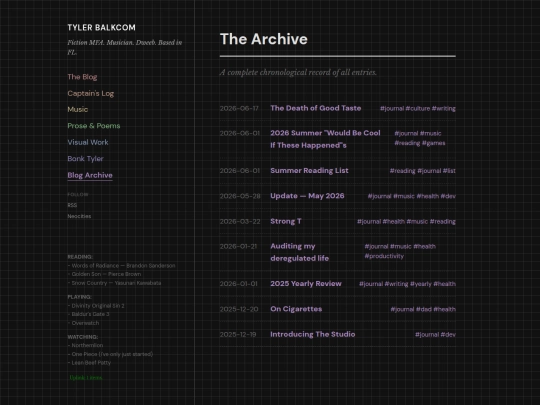Image resolution: width=540 pixels, height=405 pixels.
Task: Click #journal tag on Introducing The Studio row
Action: (x=427, y=335)
